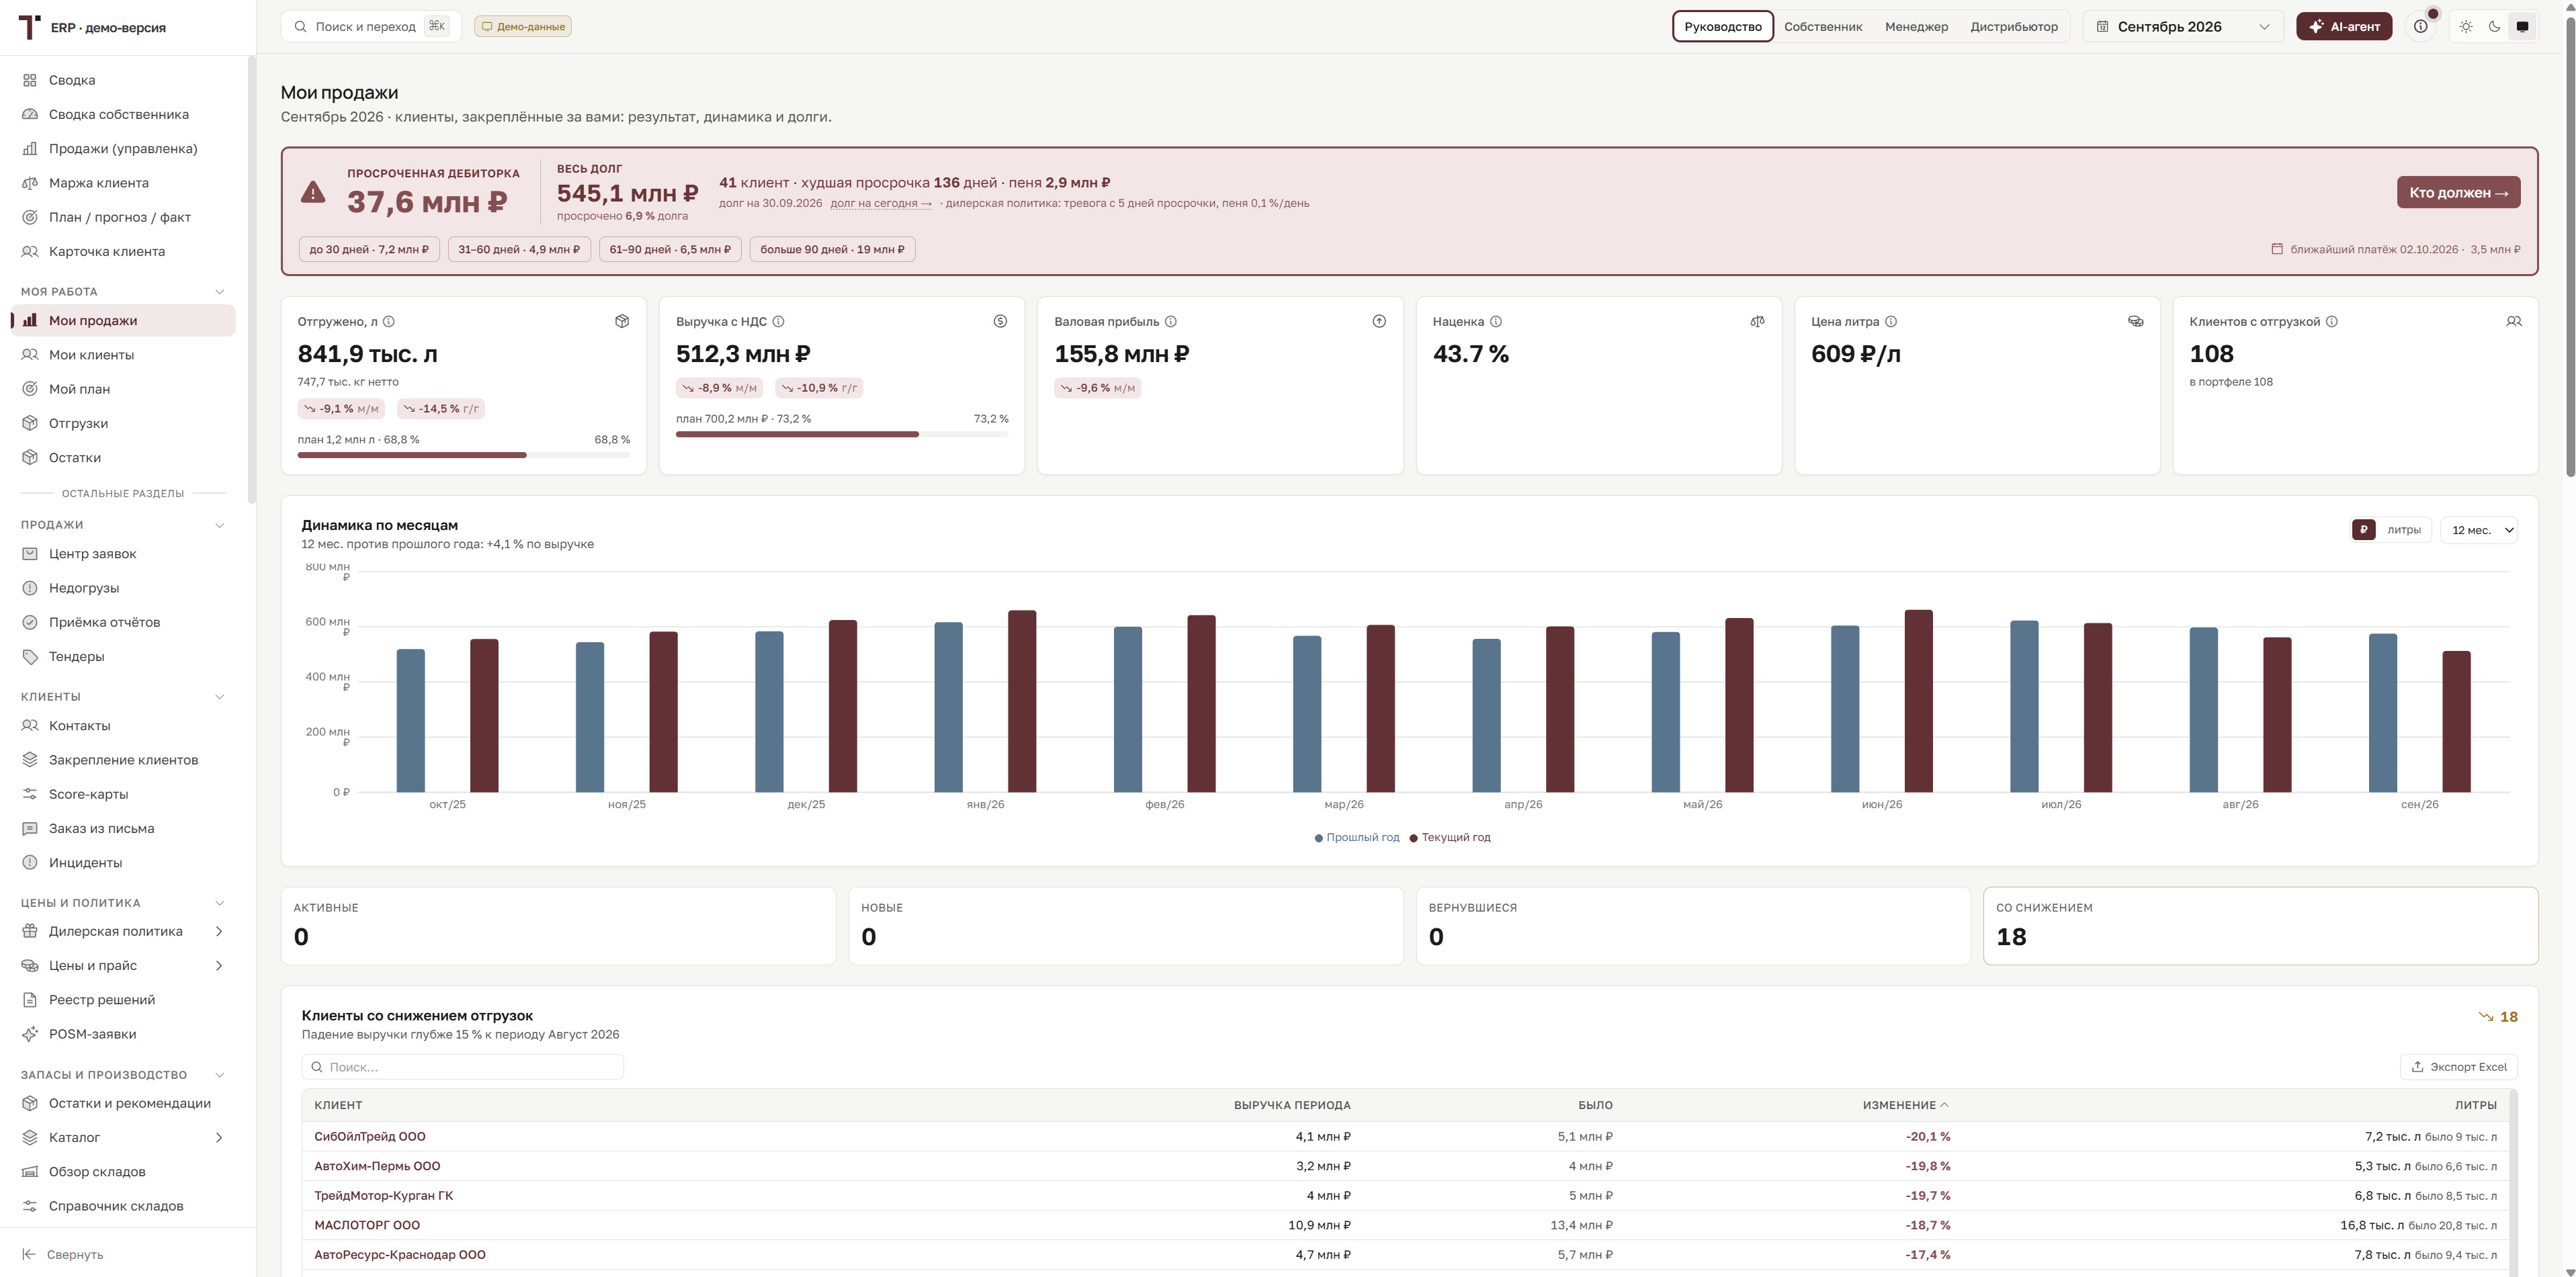Open the Сводка dashboard icon in sidebar
The width and height of the screenshot is (2576, 1277).
30,80
